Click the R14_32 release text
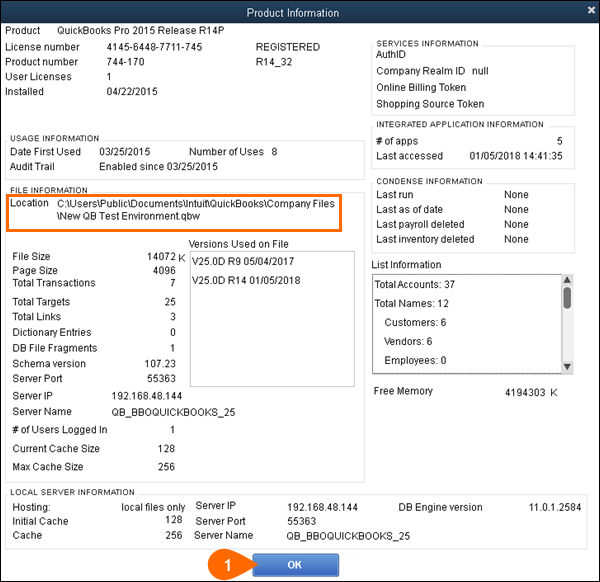This screenshot has width=600, height=582. (274, 62)
